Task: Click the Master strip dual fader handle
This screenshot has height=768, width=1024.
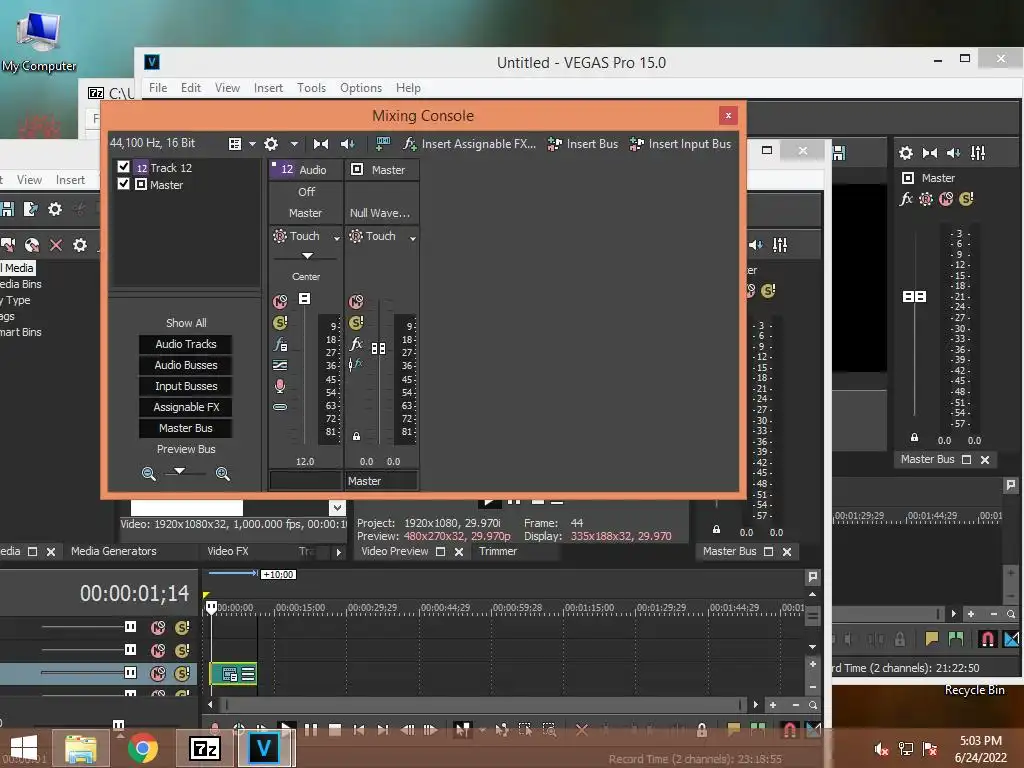Action: pos(378,348)
